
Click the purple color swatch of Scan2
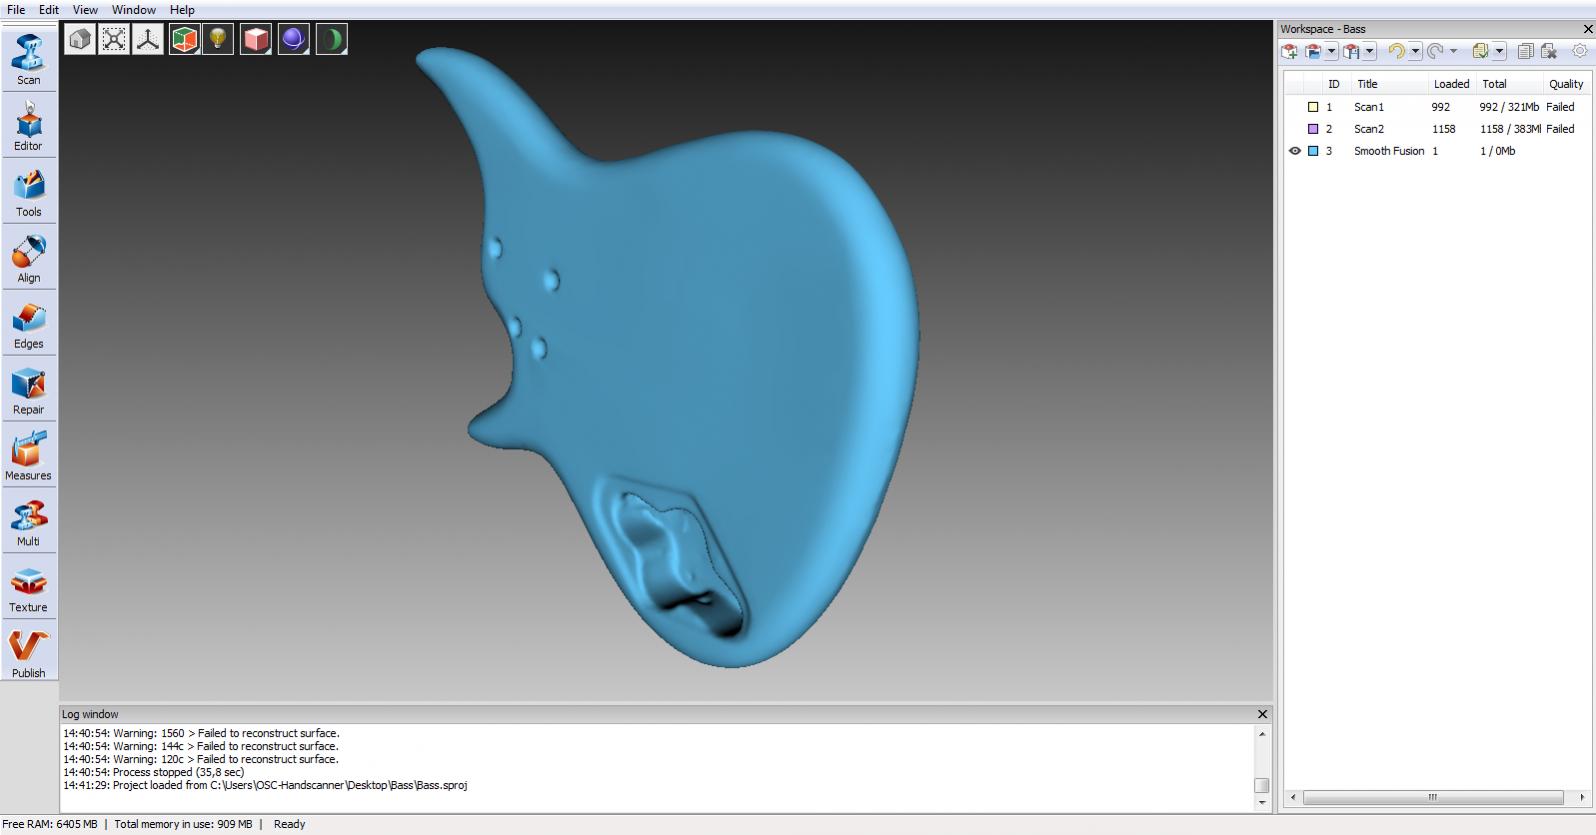pos(1313,129)
